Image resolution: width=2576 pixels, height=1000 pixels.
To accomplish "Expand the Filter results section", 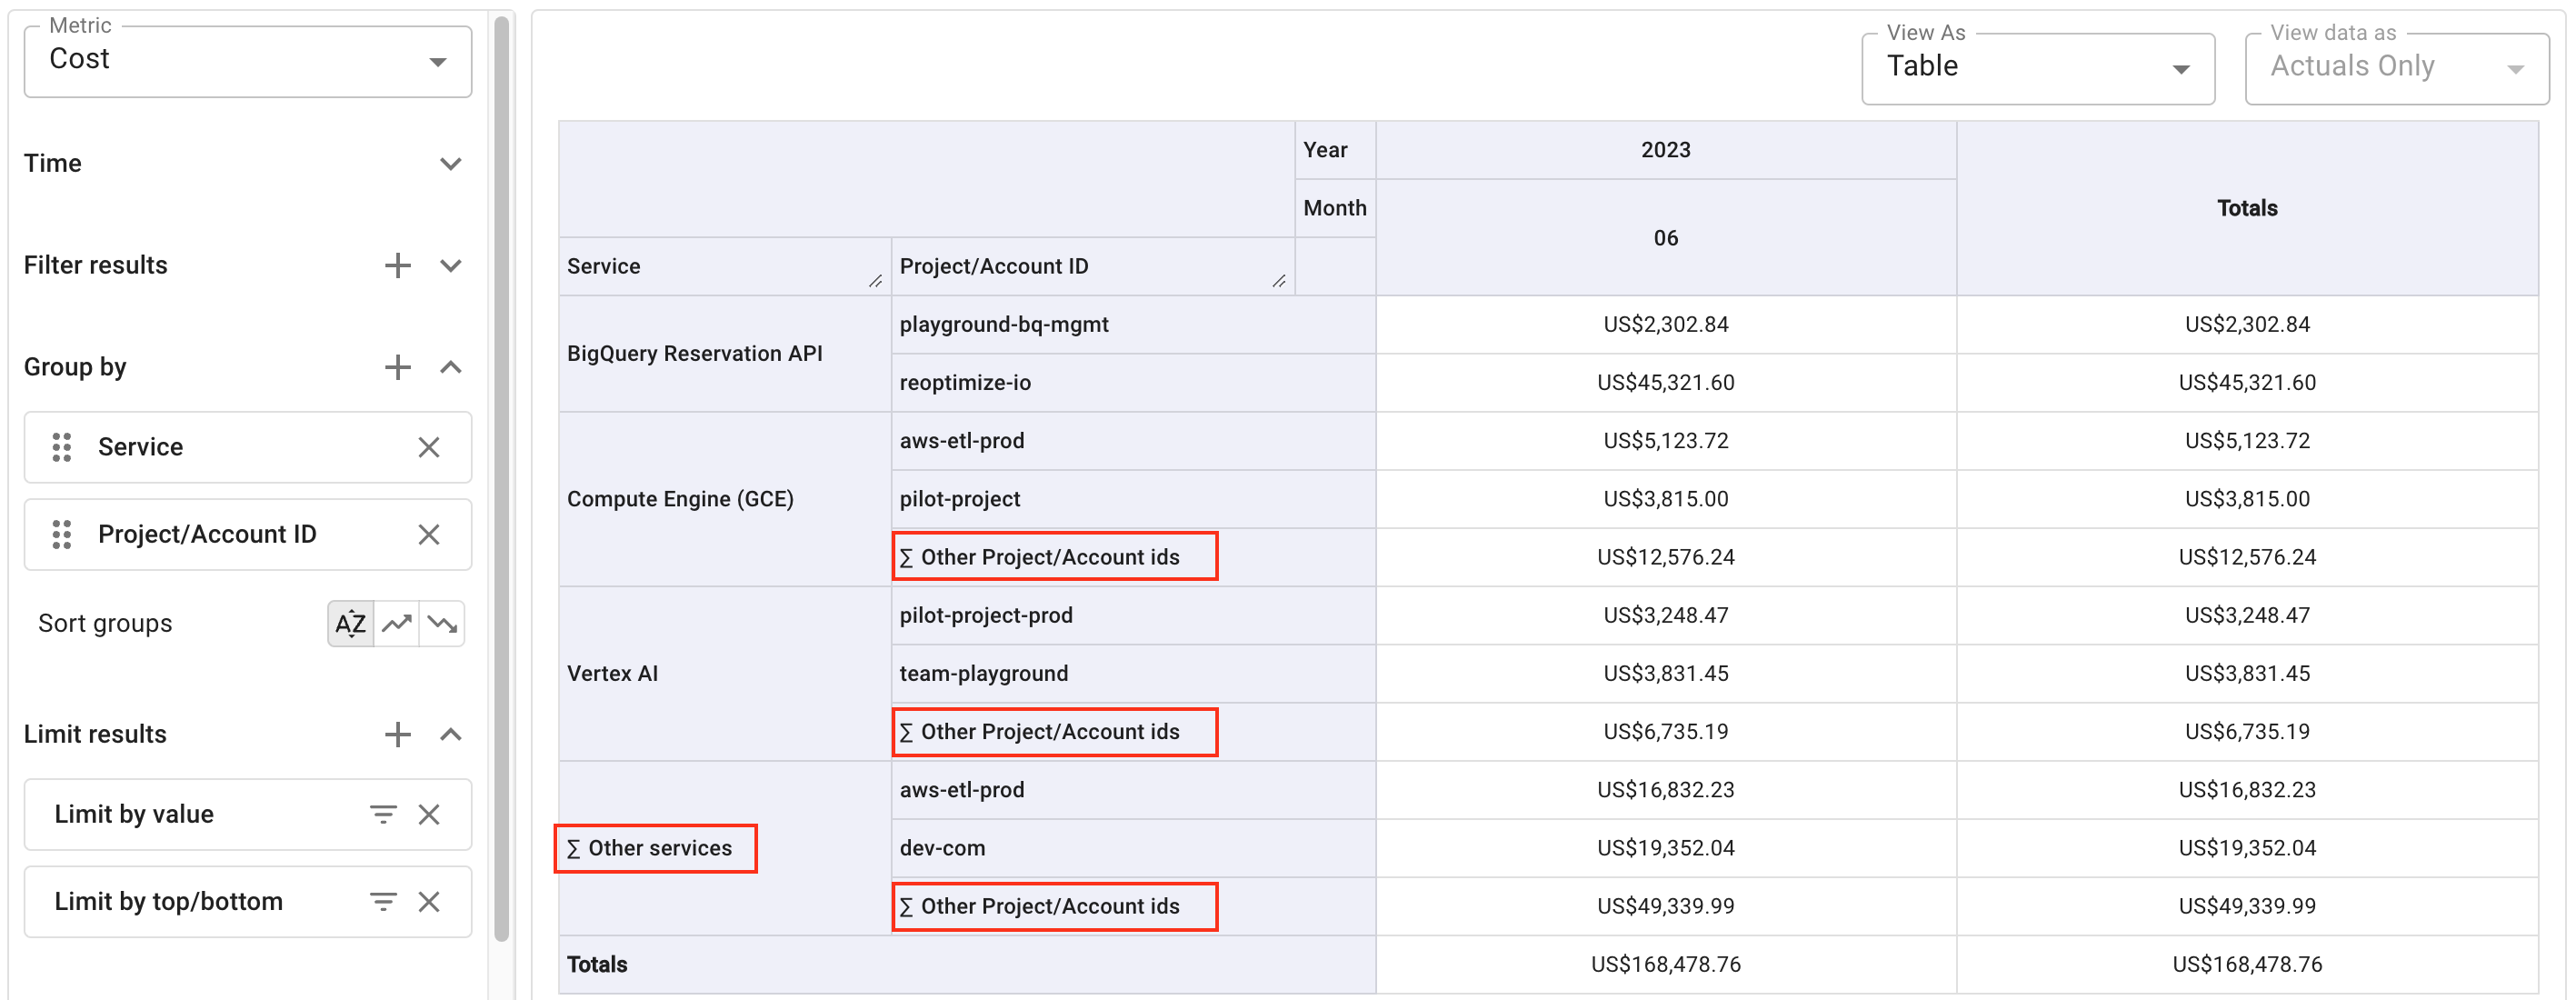I will [x=450, y=265].
